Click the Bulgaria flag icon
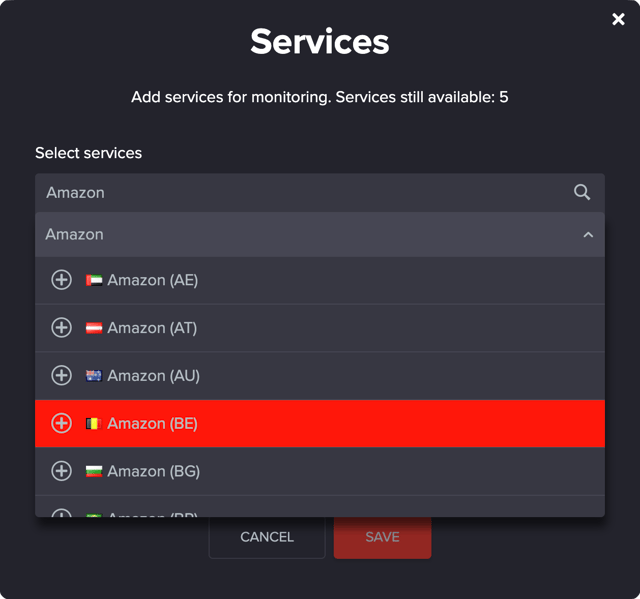 point(94,471)
